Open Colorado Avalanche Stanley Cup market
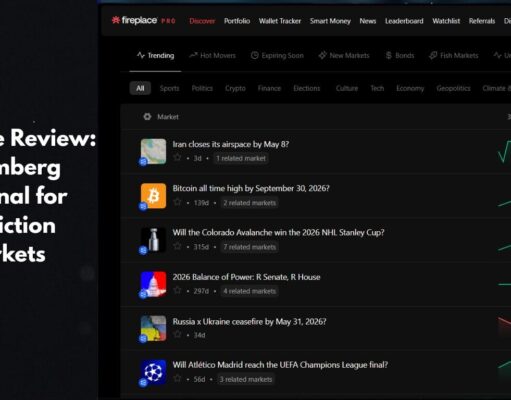Image resolution: width=511 pixels, height=400 pixels. tap(278, 232)
